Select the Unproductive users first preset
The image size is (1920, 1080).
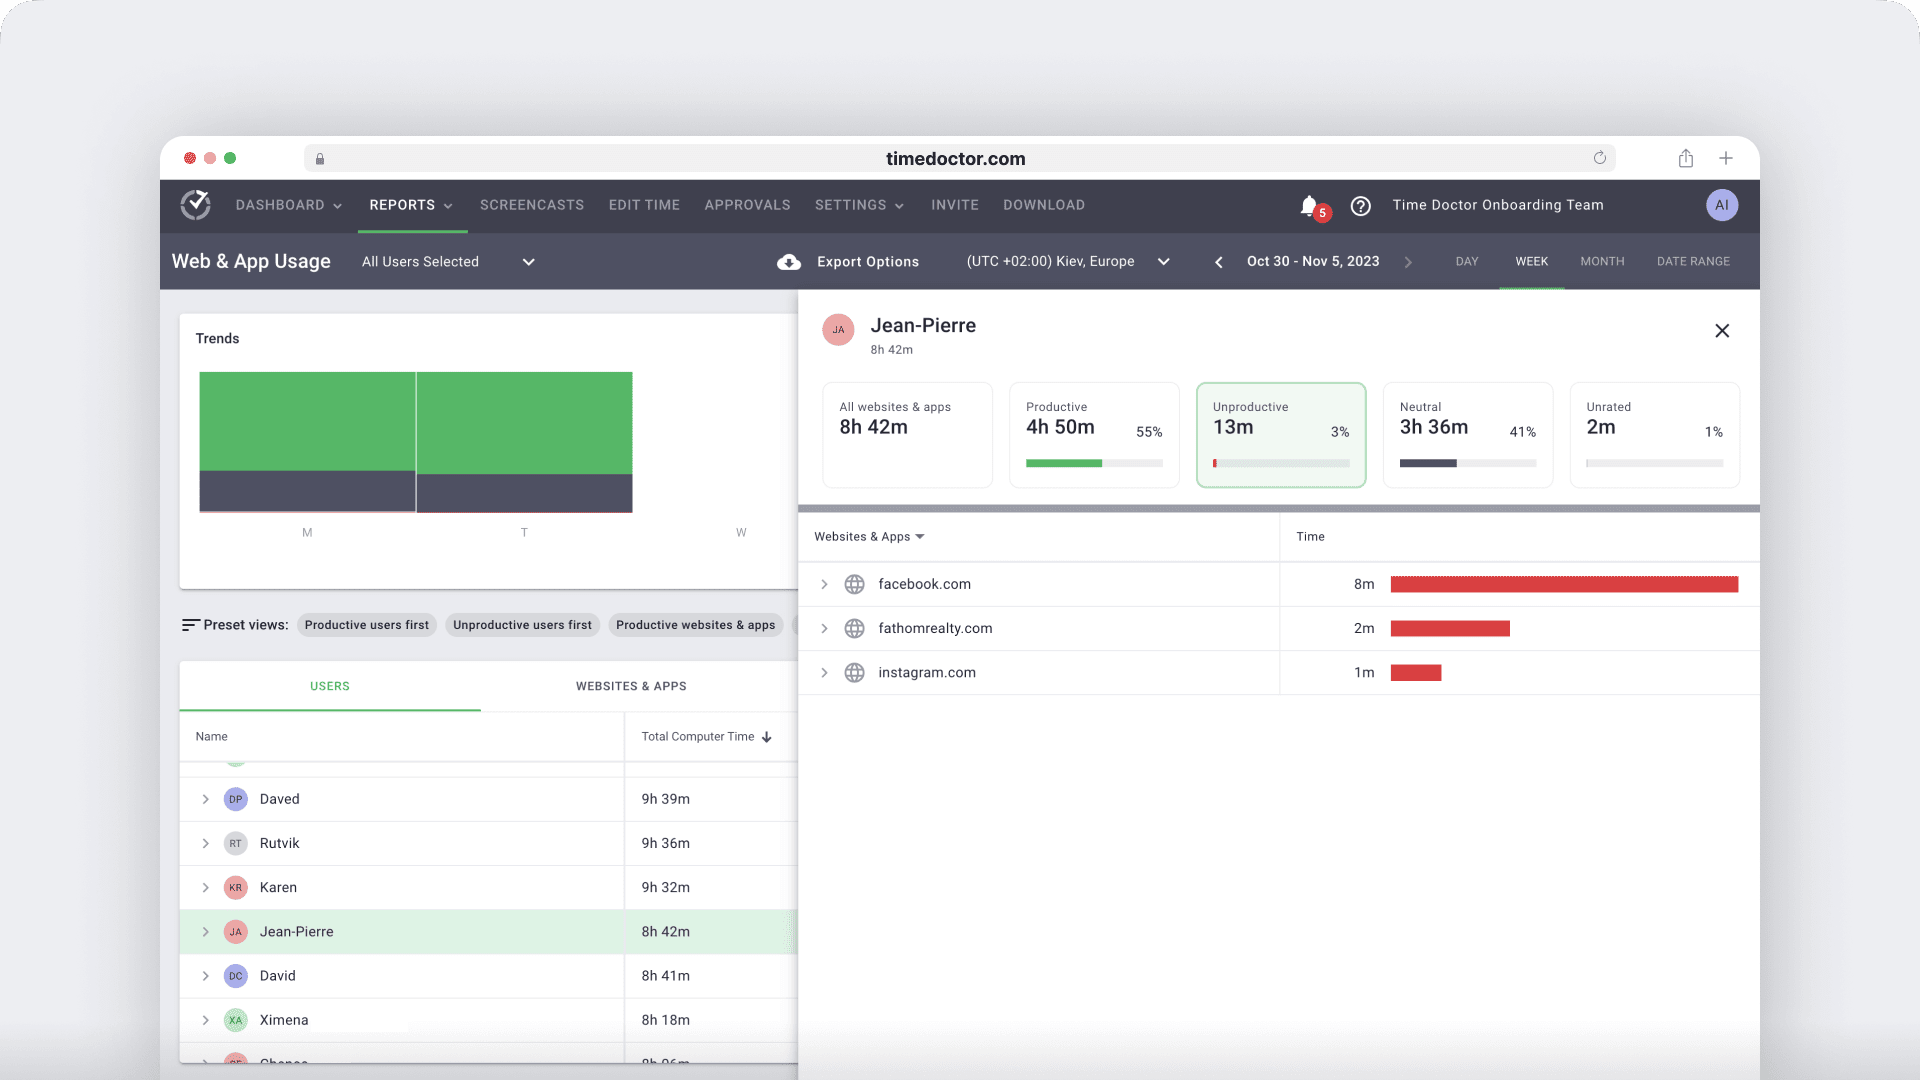tap(522, 624)
